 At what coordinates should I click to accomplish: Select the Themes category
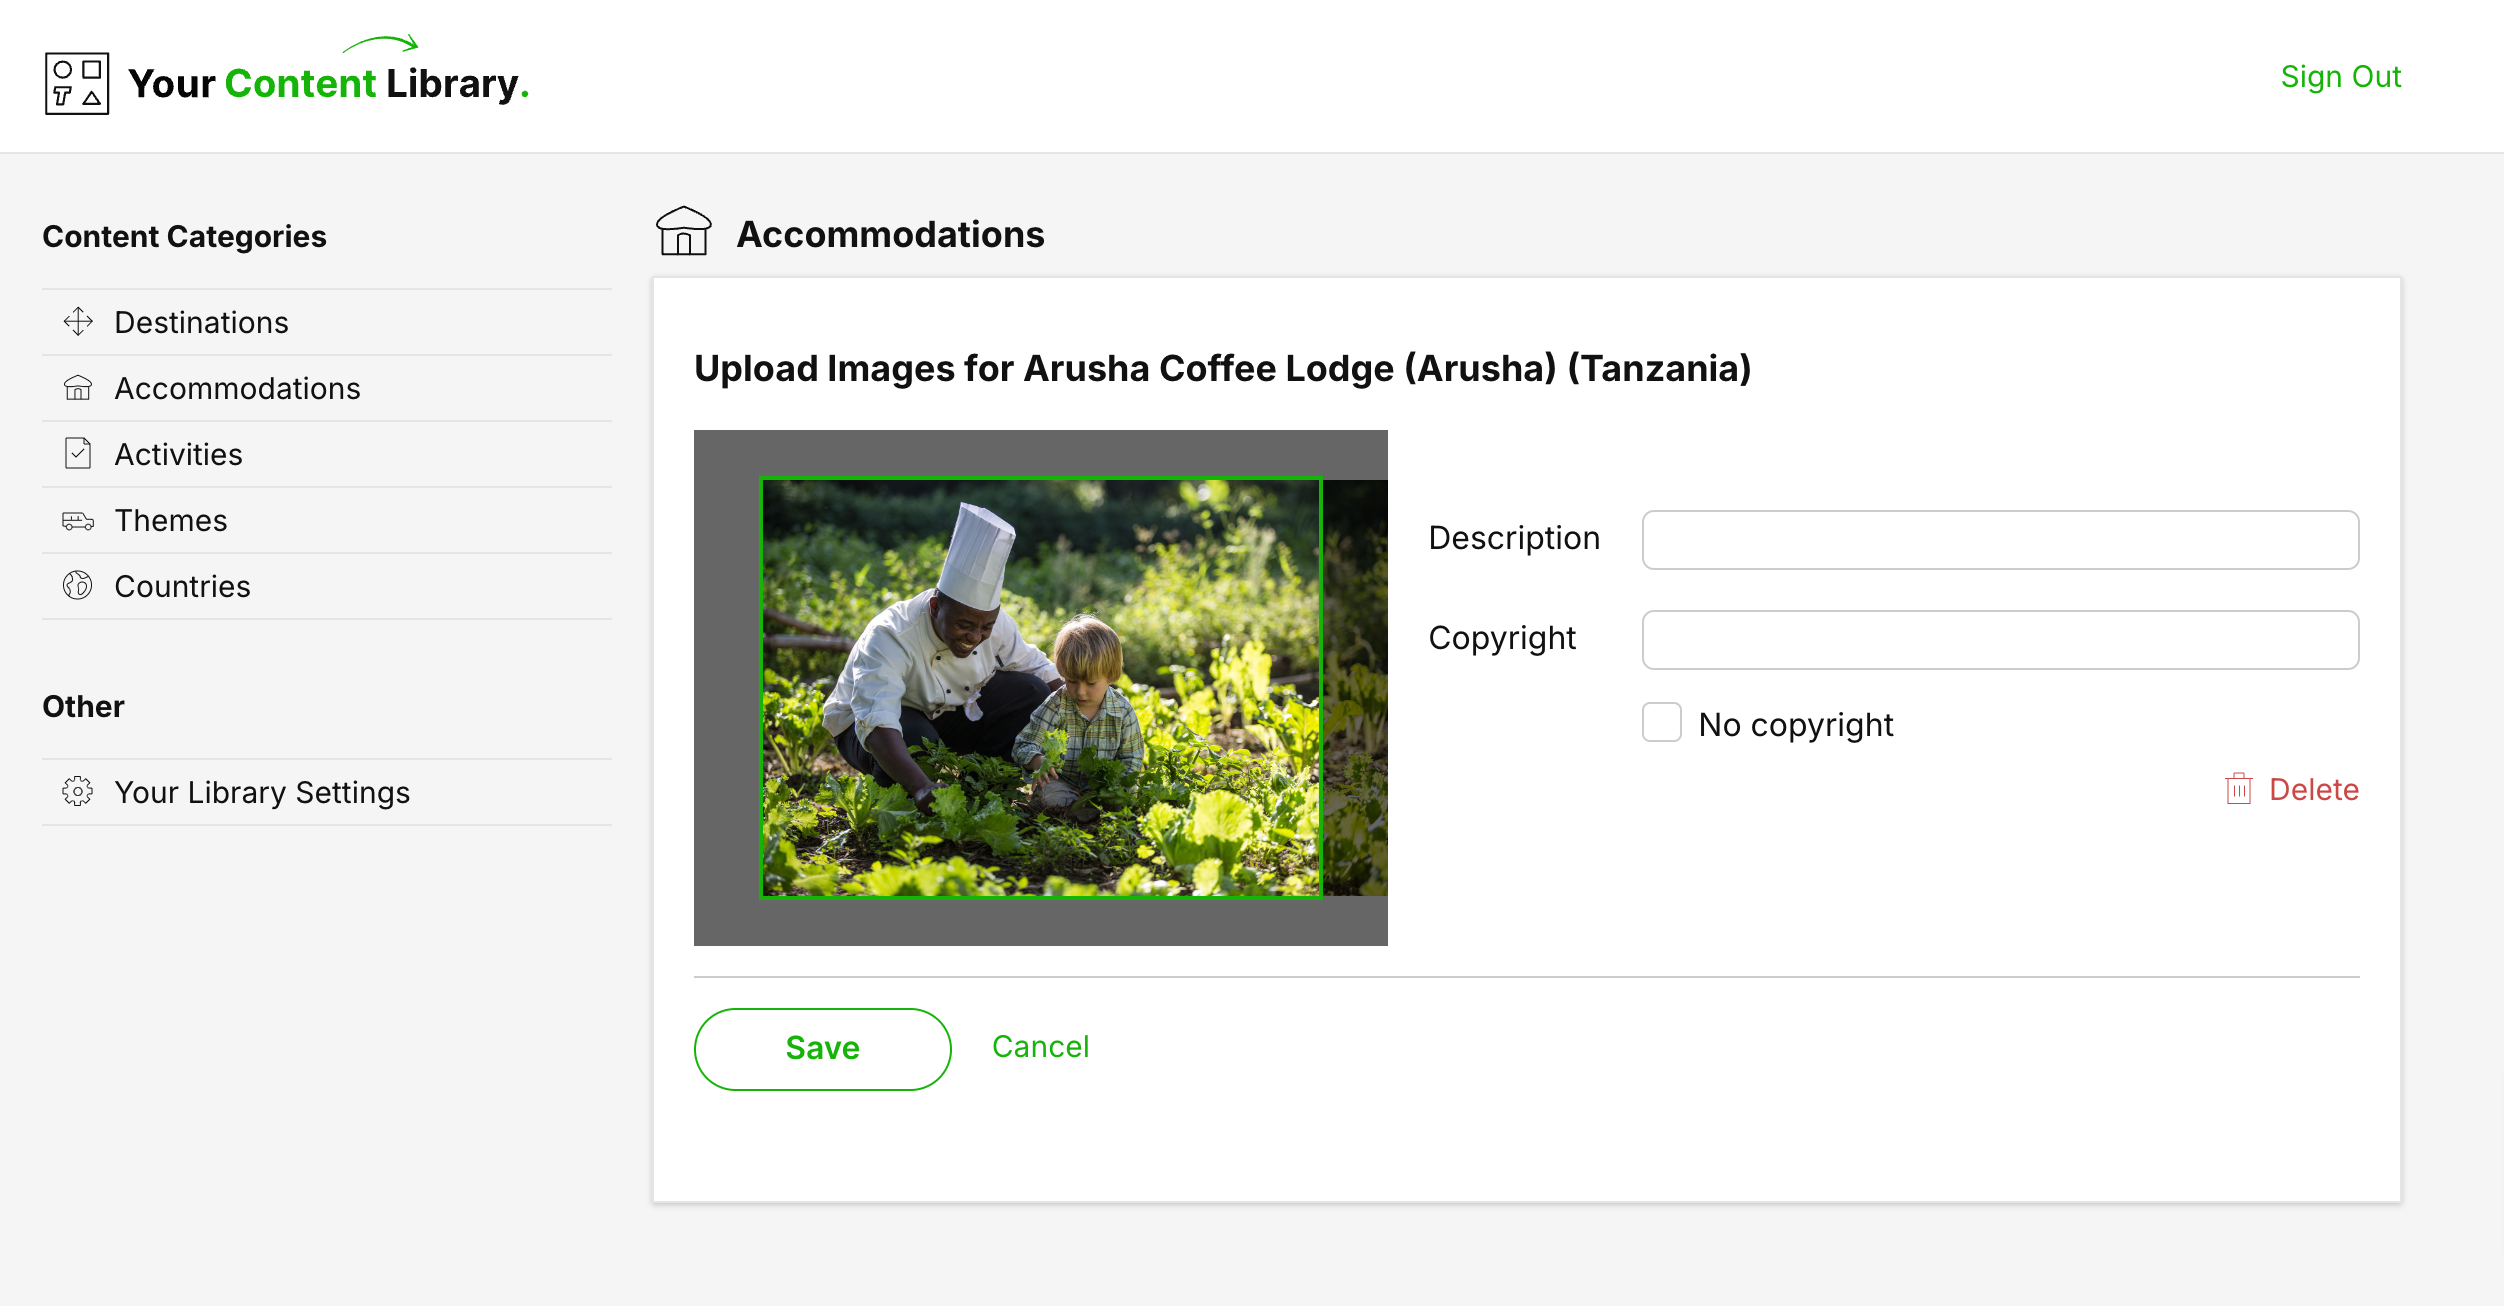pyautogui.click(x=171, y=520)
